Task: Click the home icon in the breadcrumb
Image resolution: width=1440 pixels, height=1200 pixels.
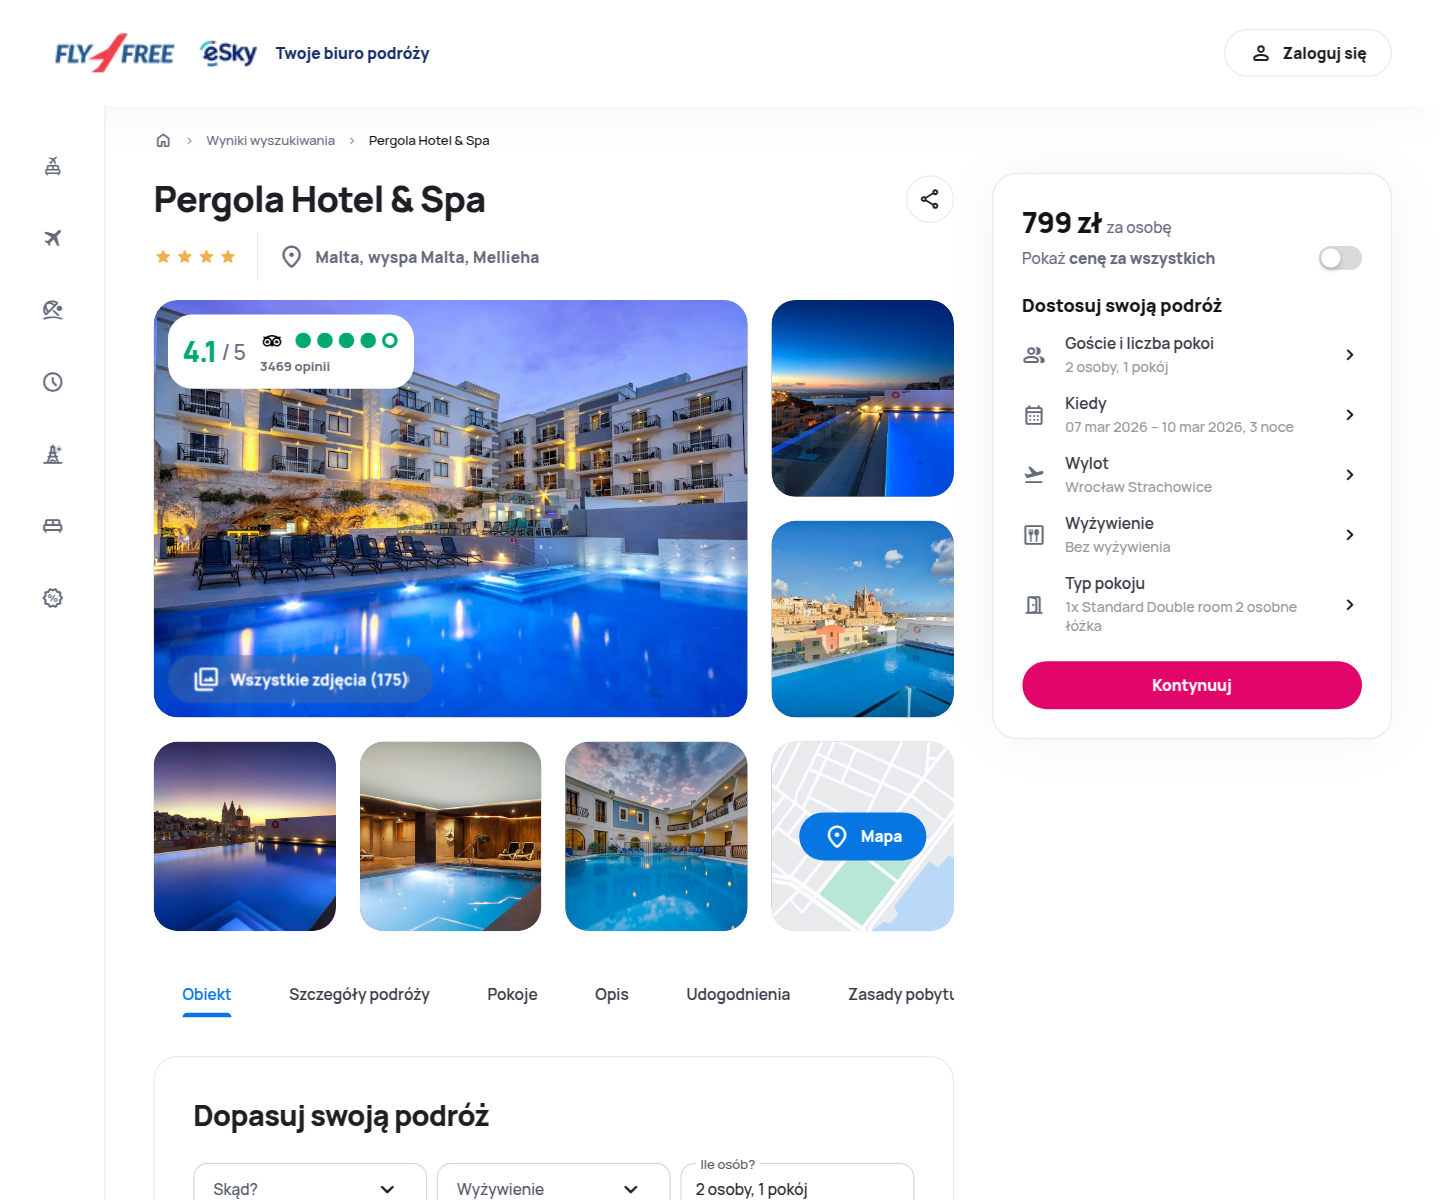Action: 163,140
